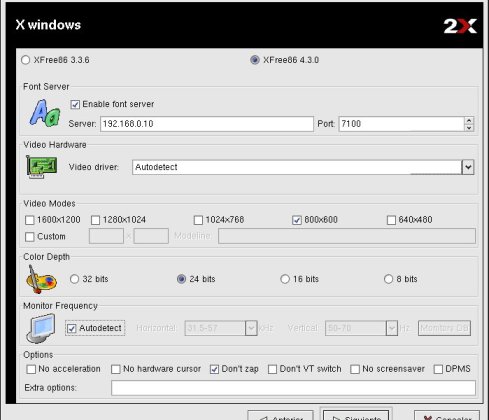The height and width of the screenshot is (420, 489).
Task: Click the Server address input field
Action: pyautogui.click(x=207, y=124)
